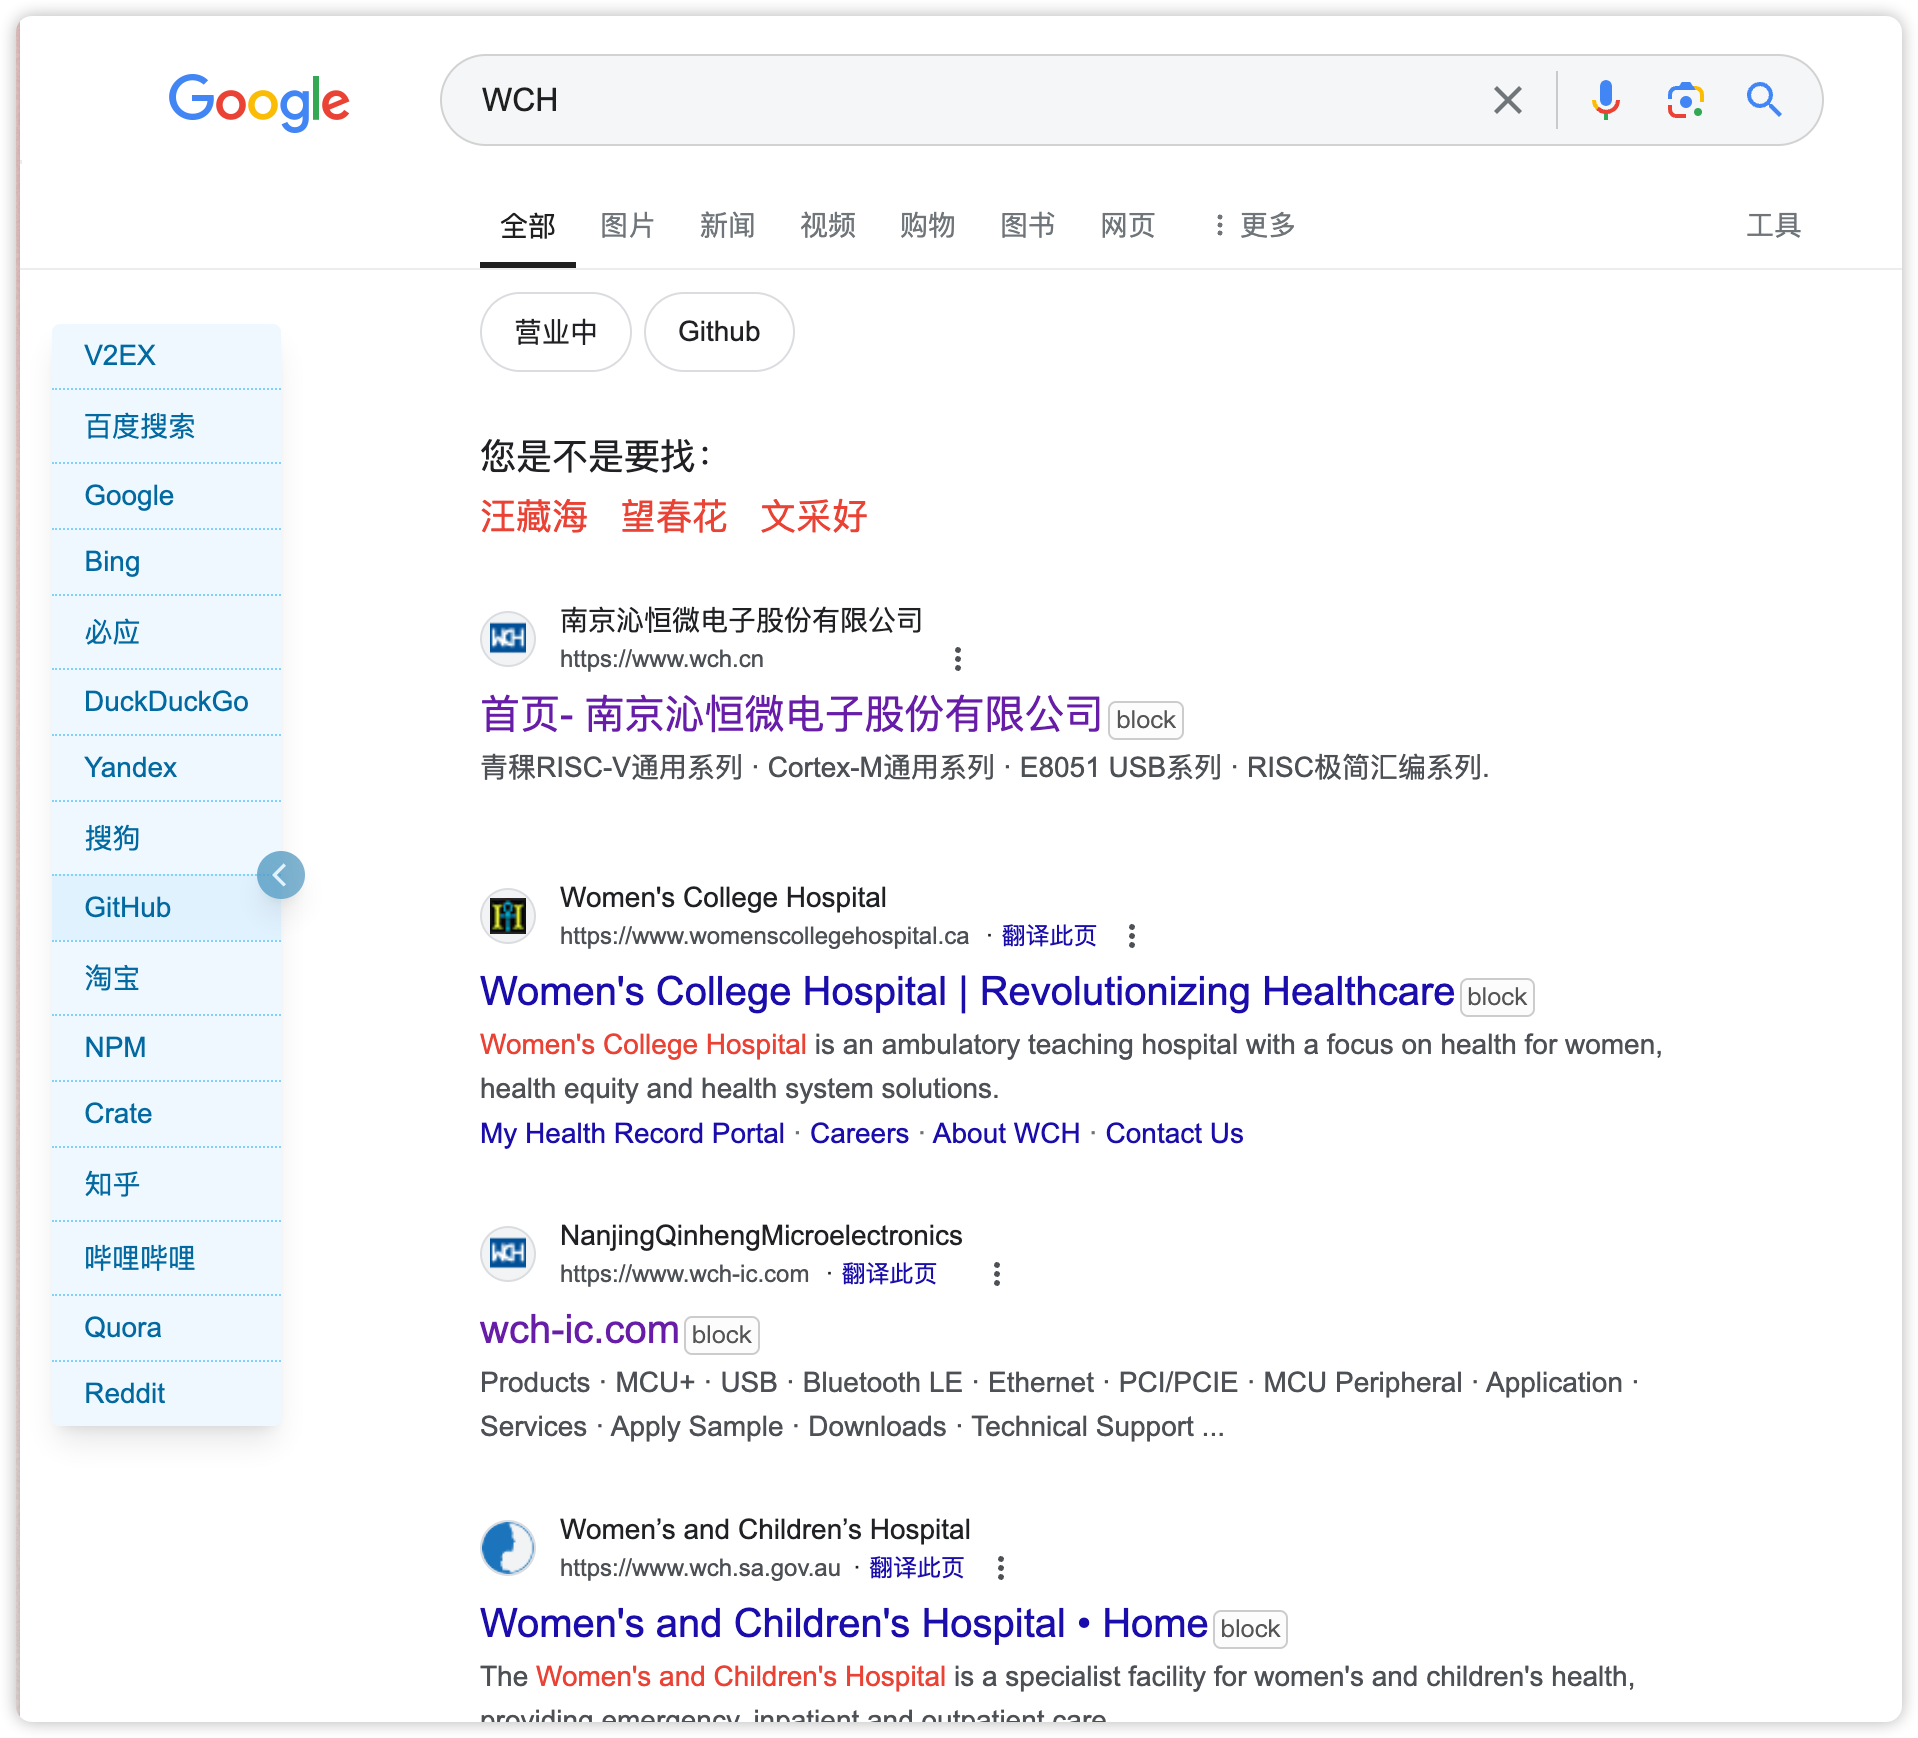This screenshot has width=1918, height=1738.
Task: Open options menu for womenscollegehospital.ca result
Action: point(1132,936)
